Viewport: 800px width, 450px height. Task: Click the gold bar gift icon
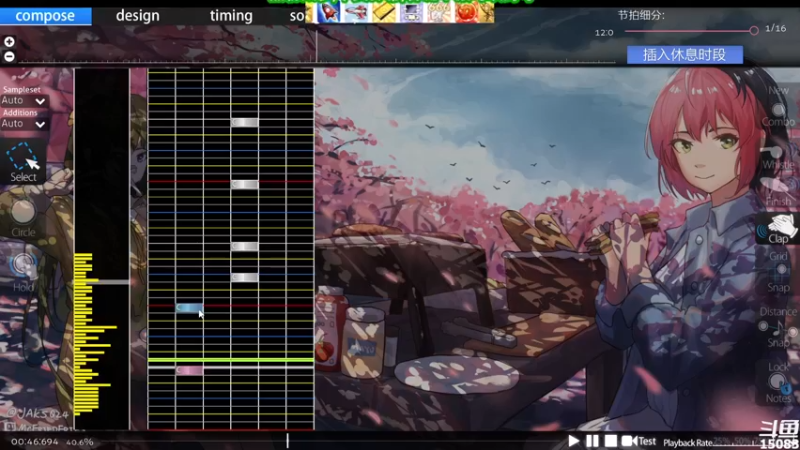tap(383, 12)
